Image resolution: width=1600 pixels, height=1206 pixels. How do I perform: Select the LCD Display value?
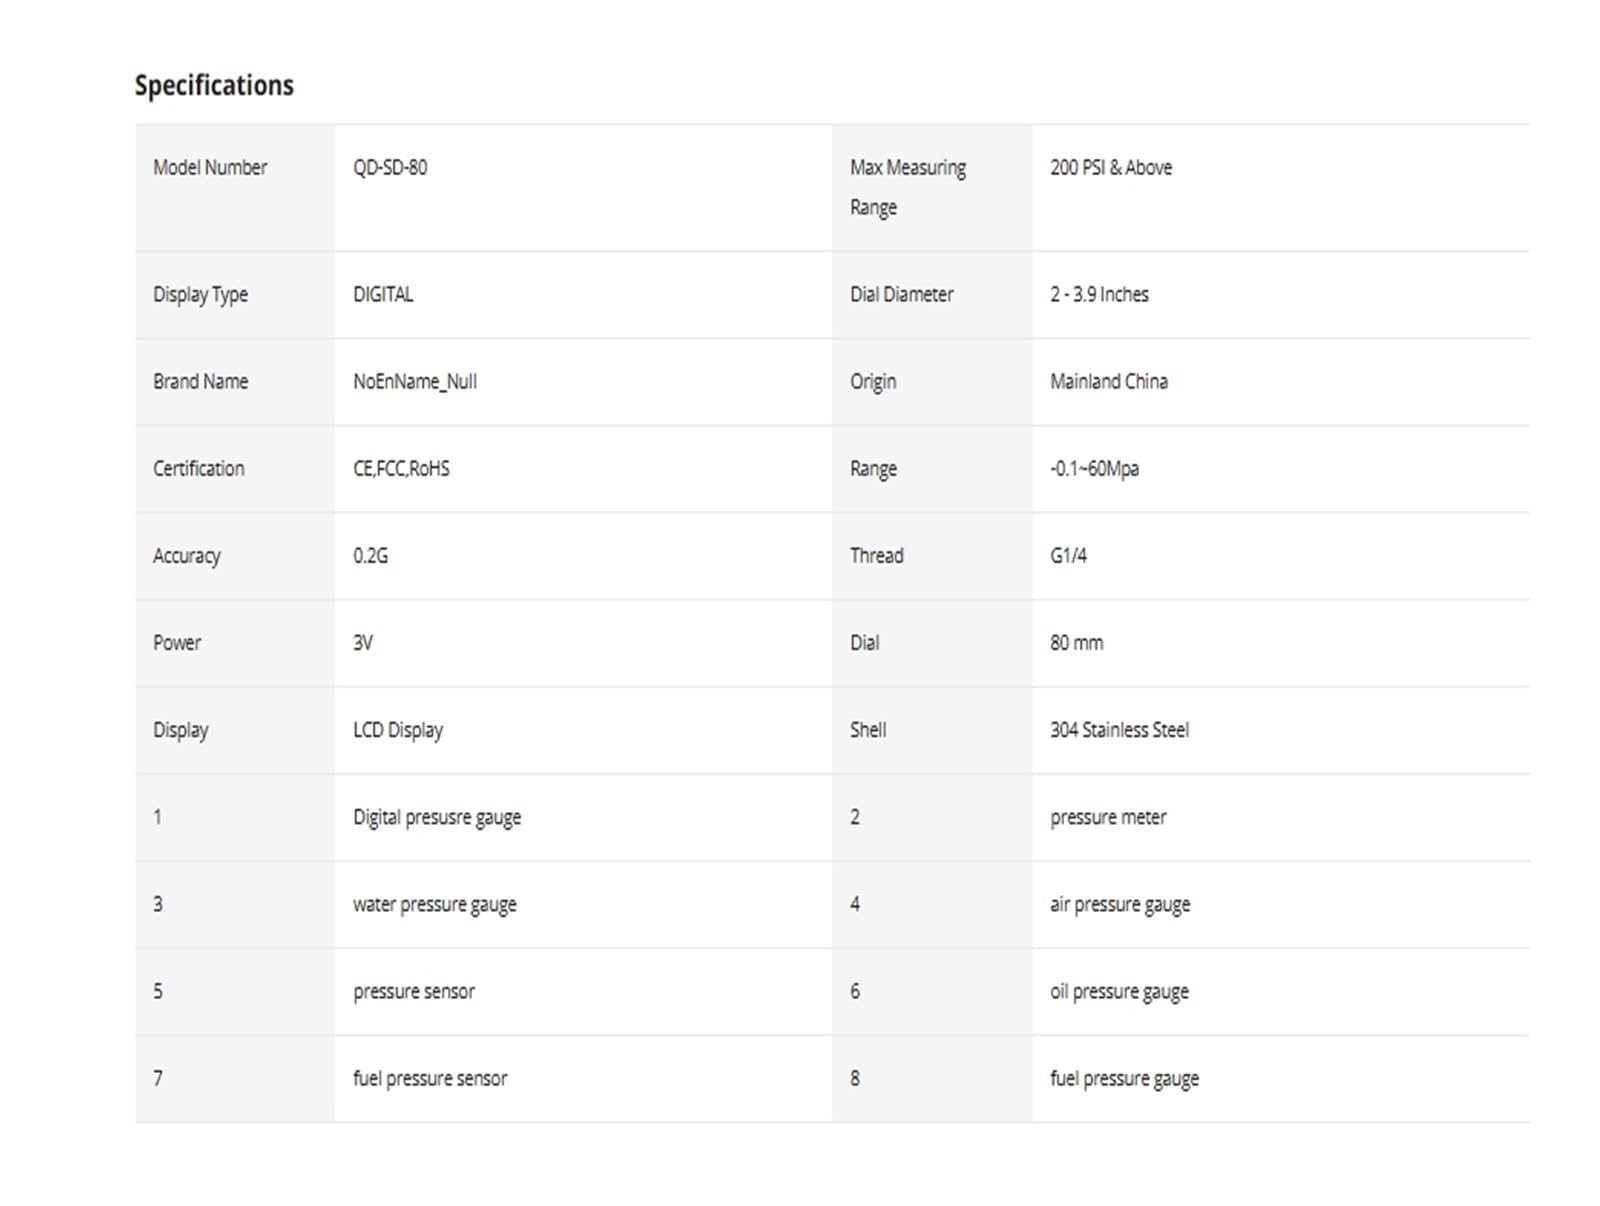pyautogui.click(x=398, y=730)
